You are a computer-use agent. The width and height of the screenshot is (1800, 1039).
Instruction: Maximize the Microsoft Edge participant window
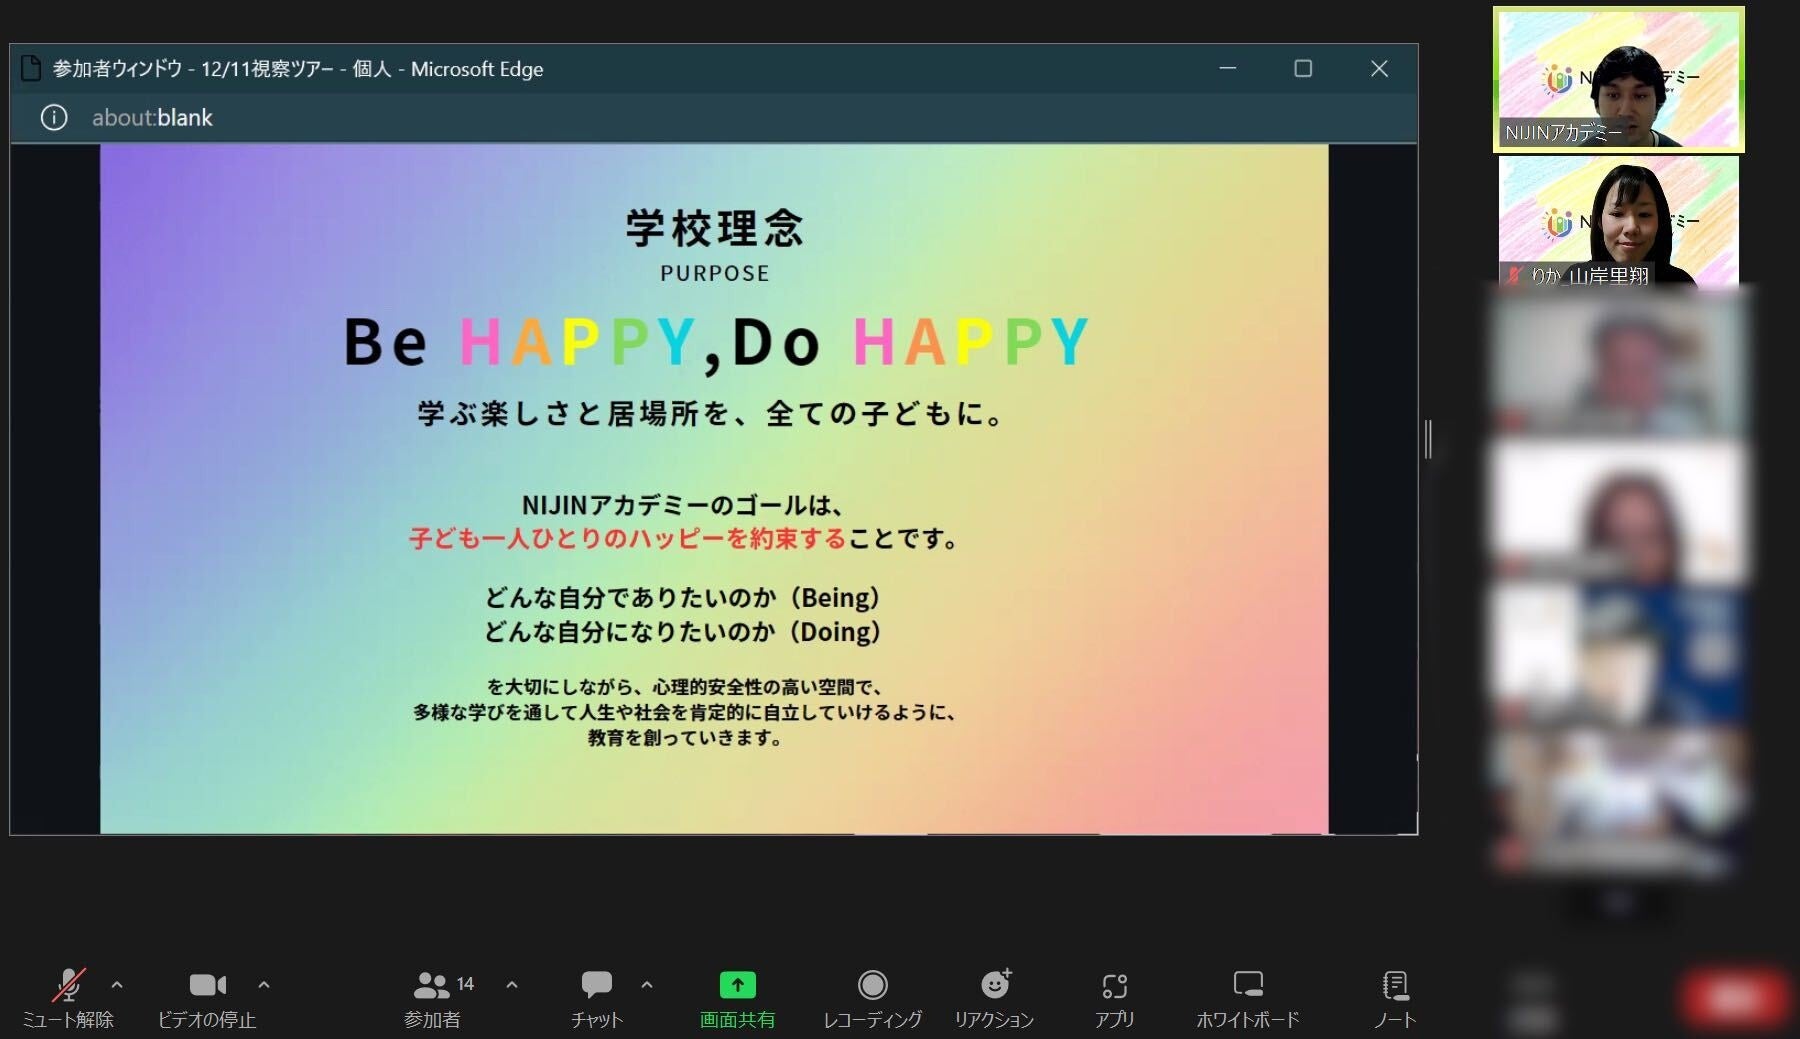coord(1303,68)
